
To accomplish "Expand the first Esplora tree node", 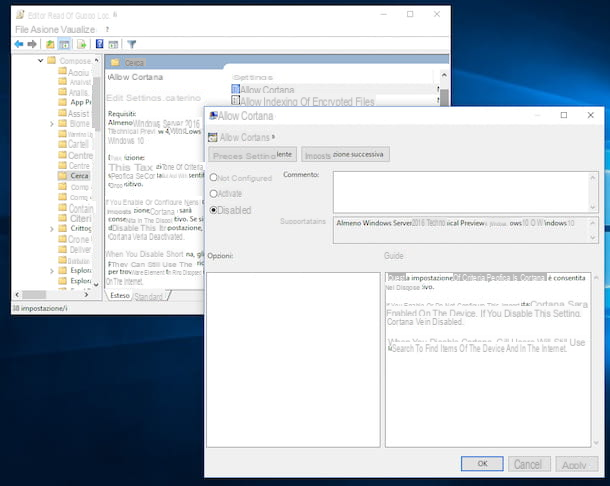I will click(51, 271).
